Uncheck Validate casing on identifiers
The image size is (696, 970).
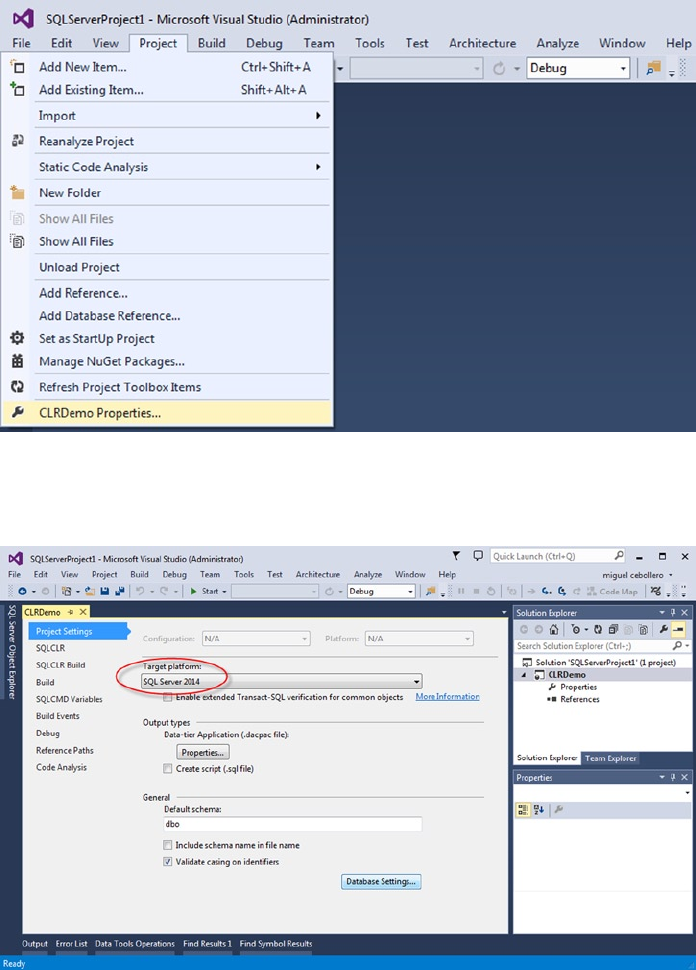point(167,862)
